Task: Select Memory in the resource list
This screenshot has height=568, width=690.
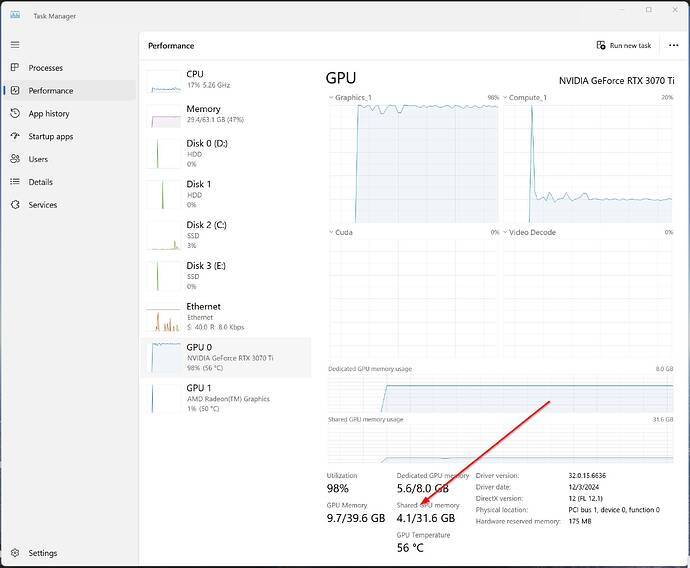Action: 227,115
